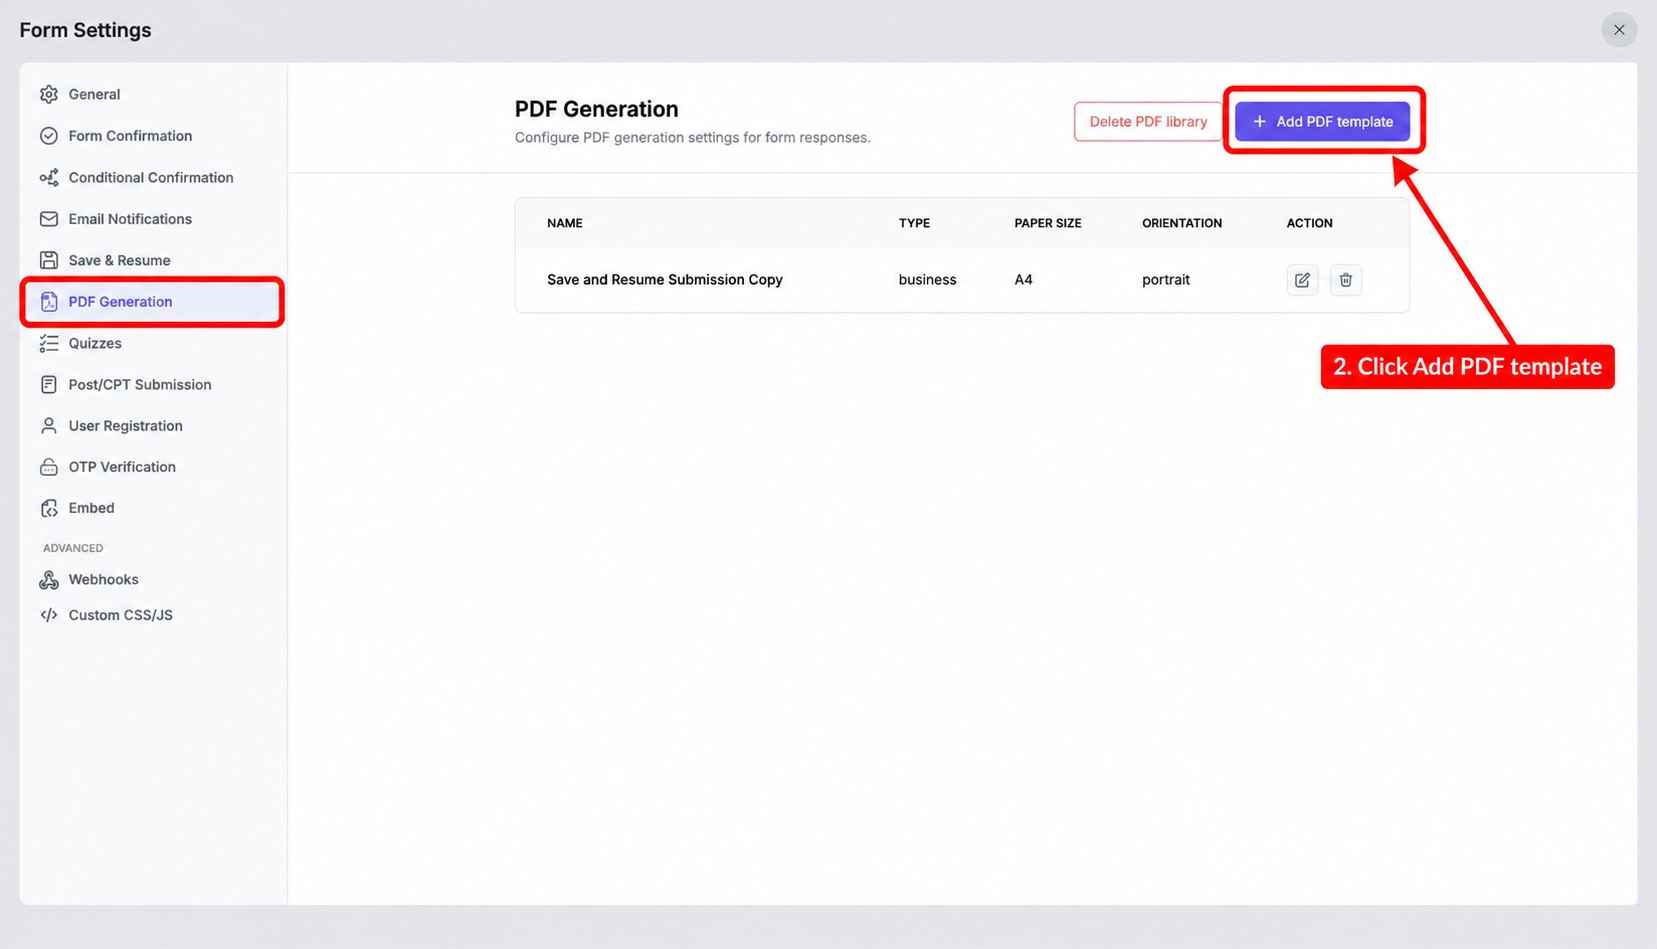
Task: Delete the Save and Resume Submission Copy template
Action: (x=1346, y=280)
